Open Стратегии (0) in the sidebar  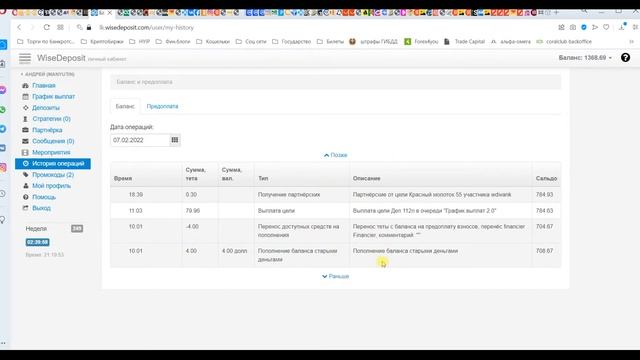click(51, 119)
